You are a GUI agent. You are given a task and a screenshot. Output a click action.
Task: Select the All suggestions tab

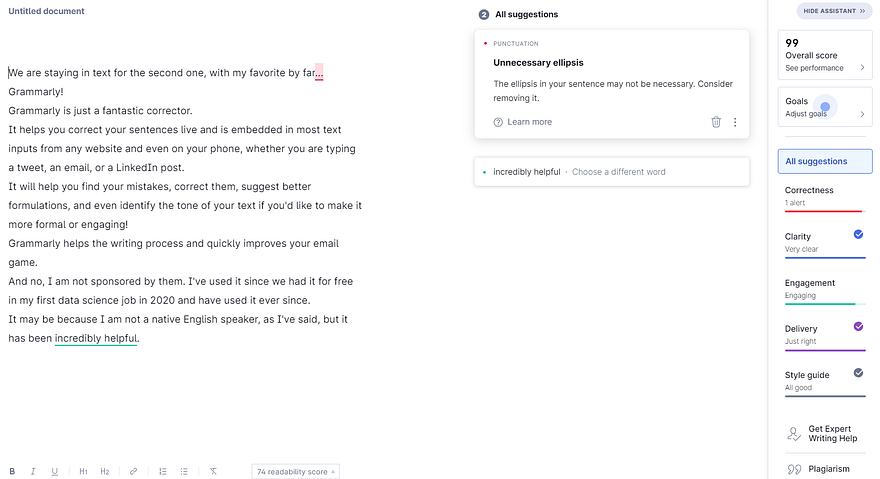tap(825, 161)
